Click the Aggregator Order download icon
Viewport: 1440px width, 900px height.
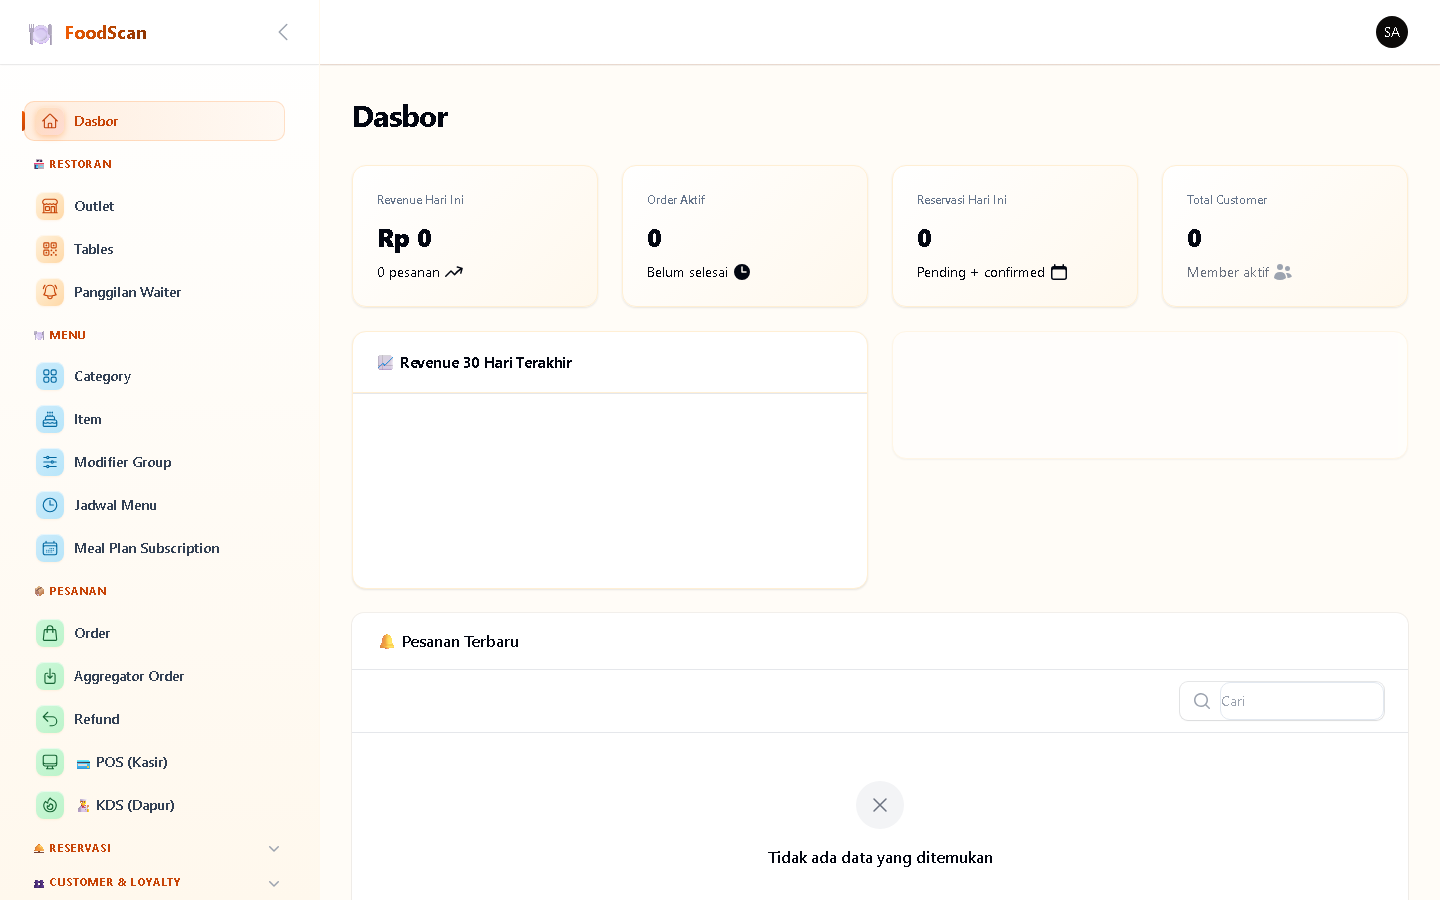pos(50,676)
